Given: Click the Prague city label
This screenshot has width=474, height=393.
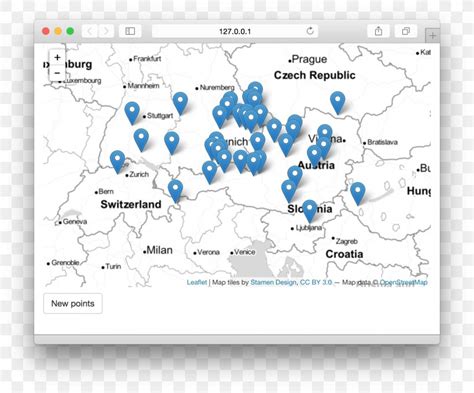Looking at the screenshot, I should point(309,59).
